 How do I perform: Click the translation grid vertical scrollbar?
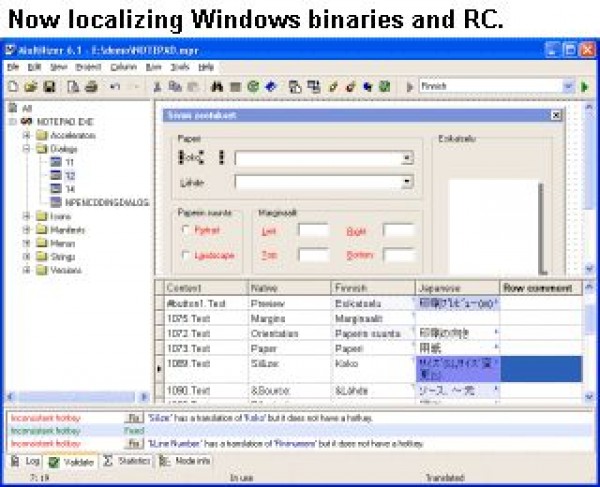click(589, 342)
